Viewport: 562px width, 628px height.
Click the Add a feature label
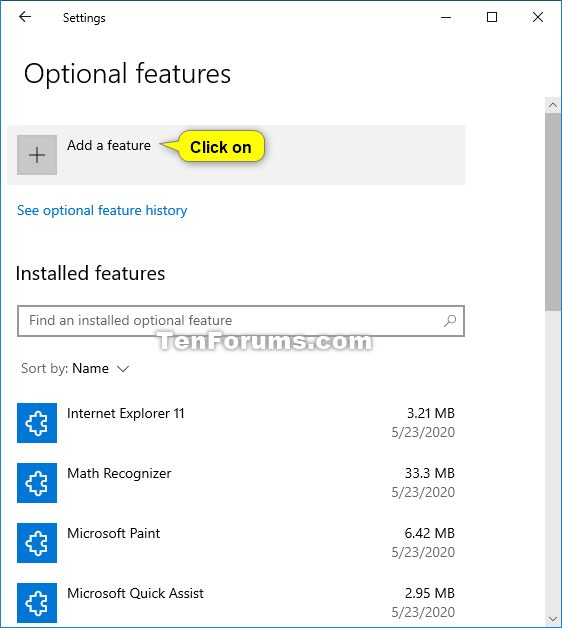click(x=109, y=145)
